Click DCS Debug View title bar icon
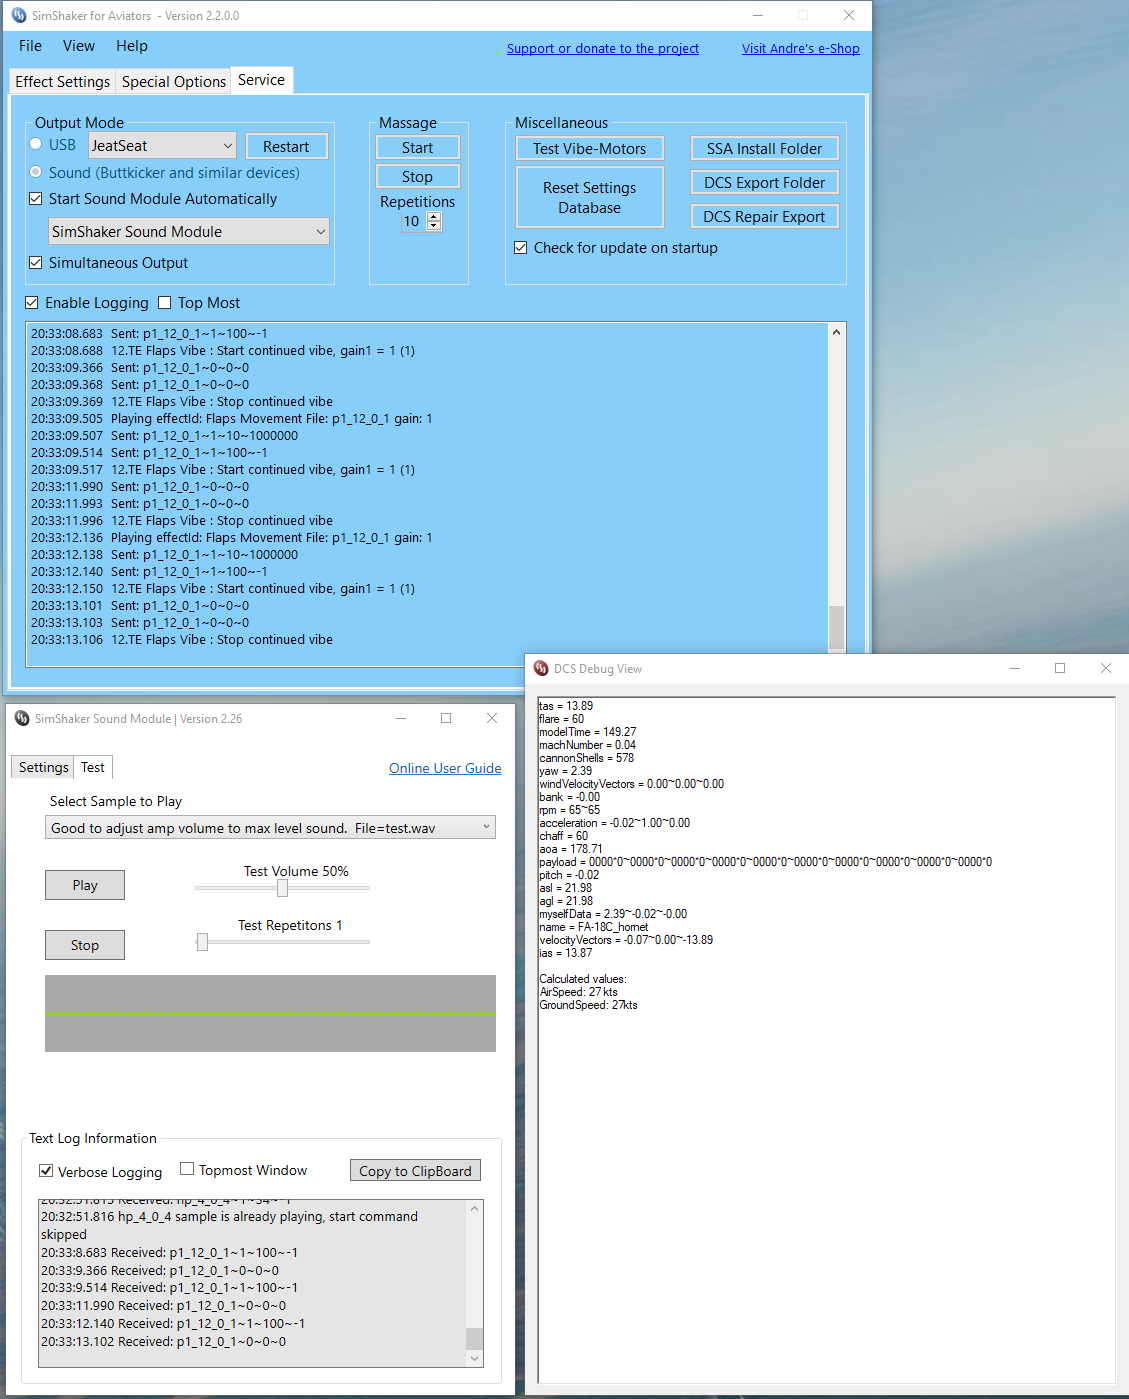This screenshot has width=1129, height=1399. 541,668
